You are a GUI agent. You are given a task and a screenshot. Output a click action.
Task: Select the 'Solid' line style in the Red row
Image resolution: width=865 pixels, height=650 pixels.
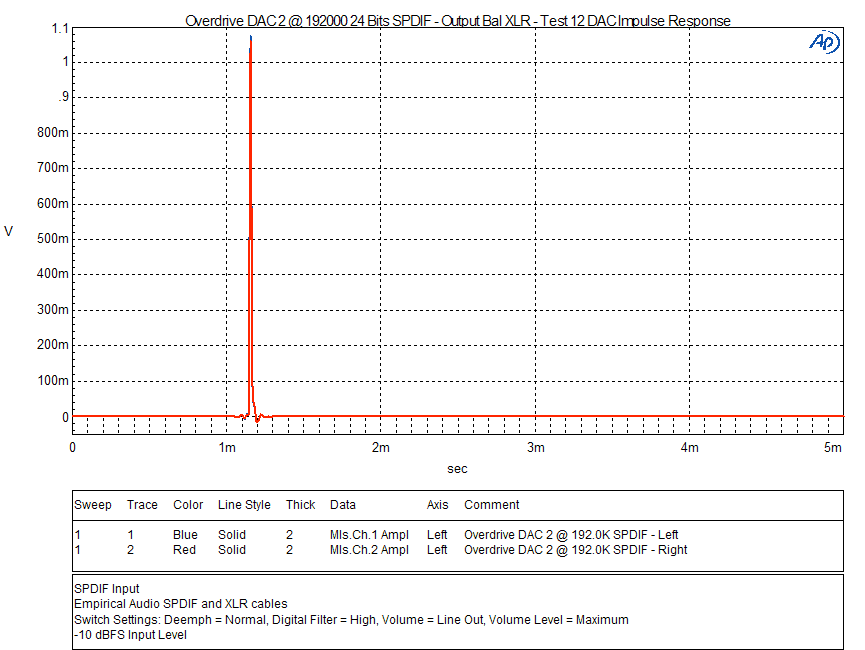[x=232, y=550]
